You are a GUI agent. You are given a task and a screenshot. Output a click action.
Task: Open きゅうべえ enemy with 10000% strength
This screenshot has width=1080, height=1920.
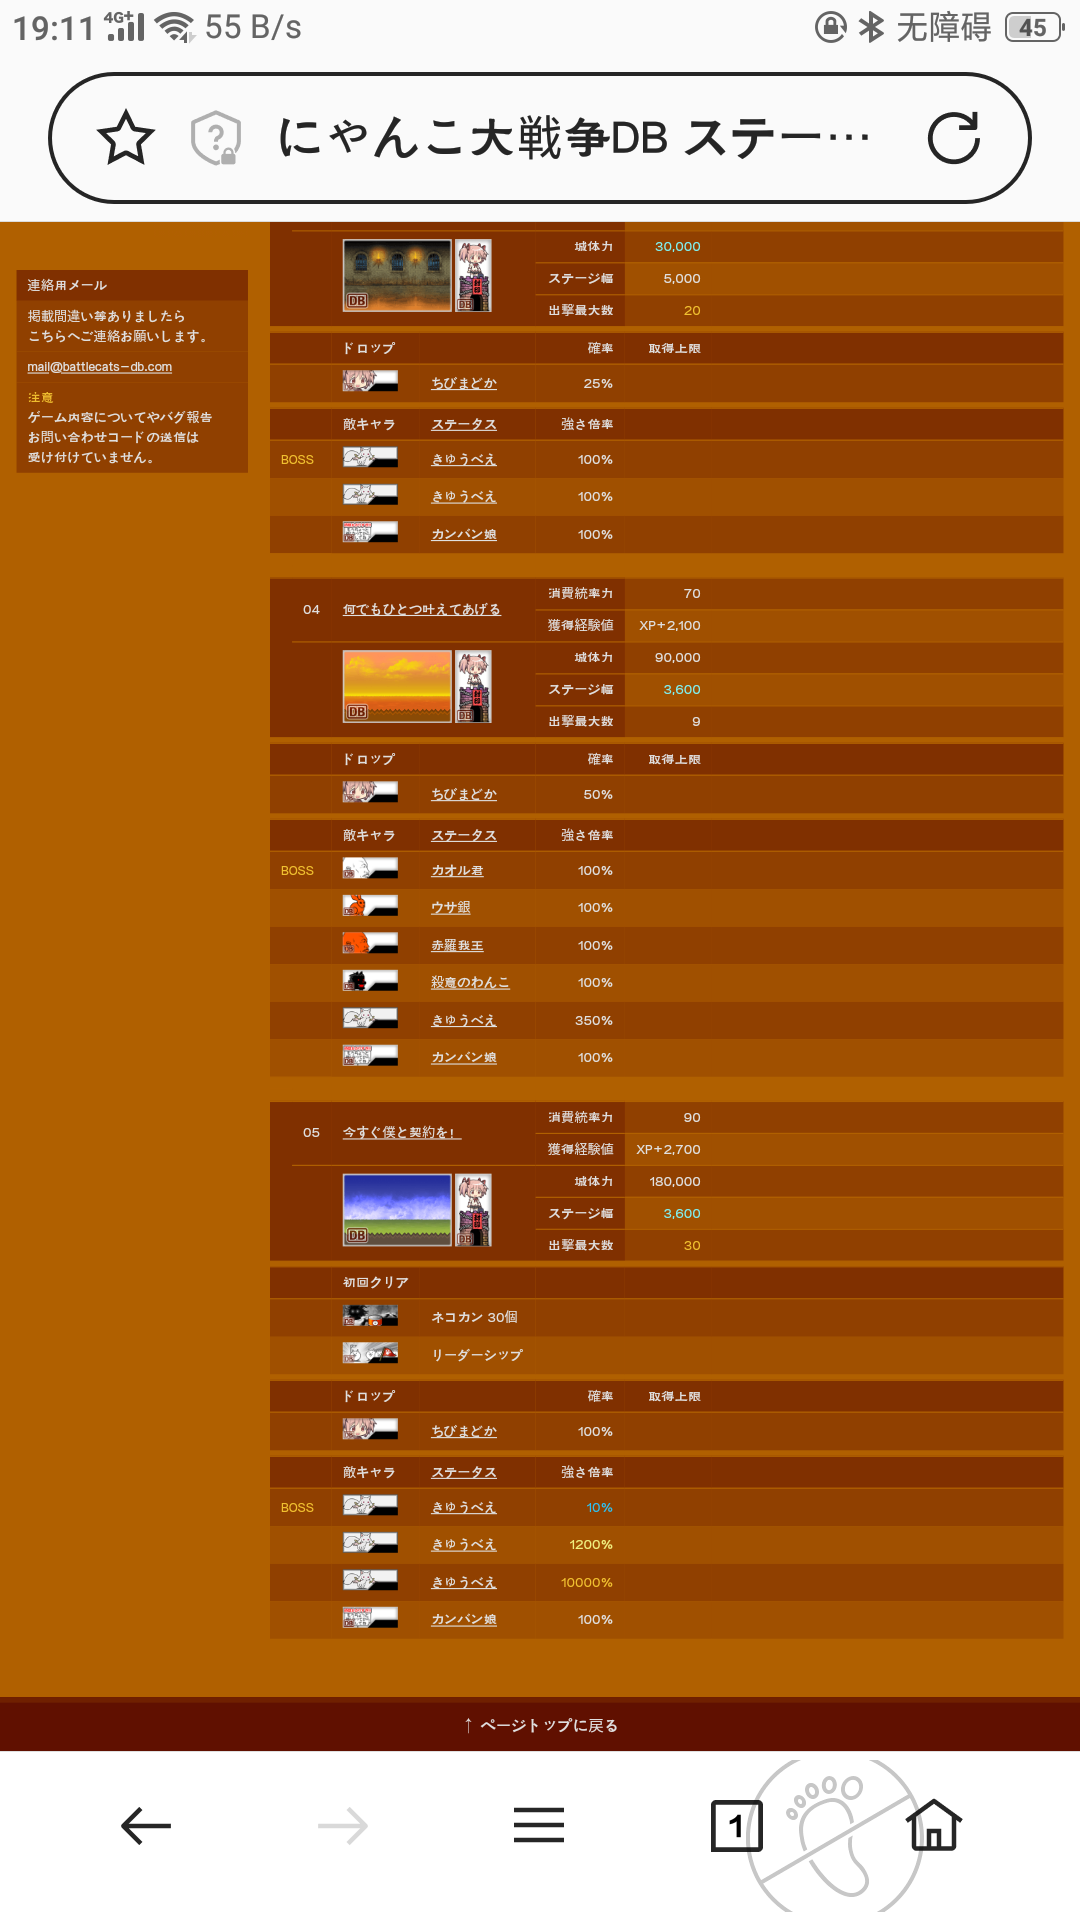[x=463, y=1583]
